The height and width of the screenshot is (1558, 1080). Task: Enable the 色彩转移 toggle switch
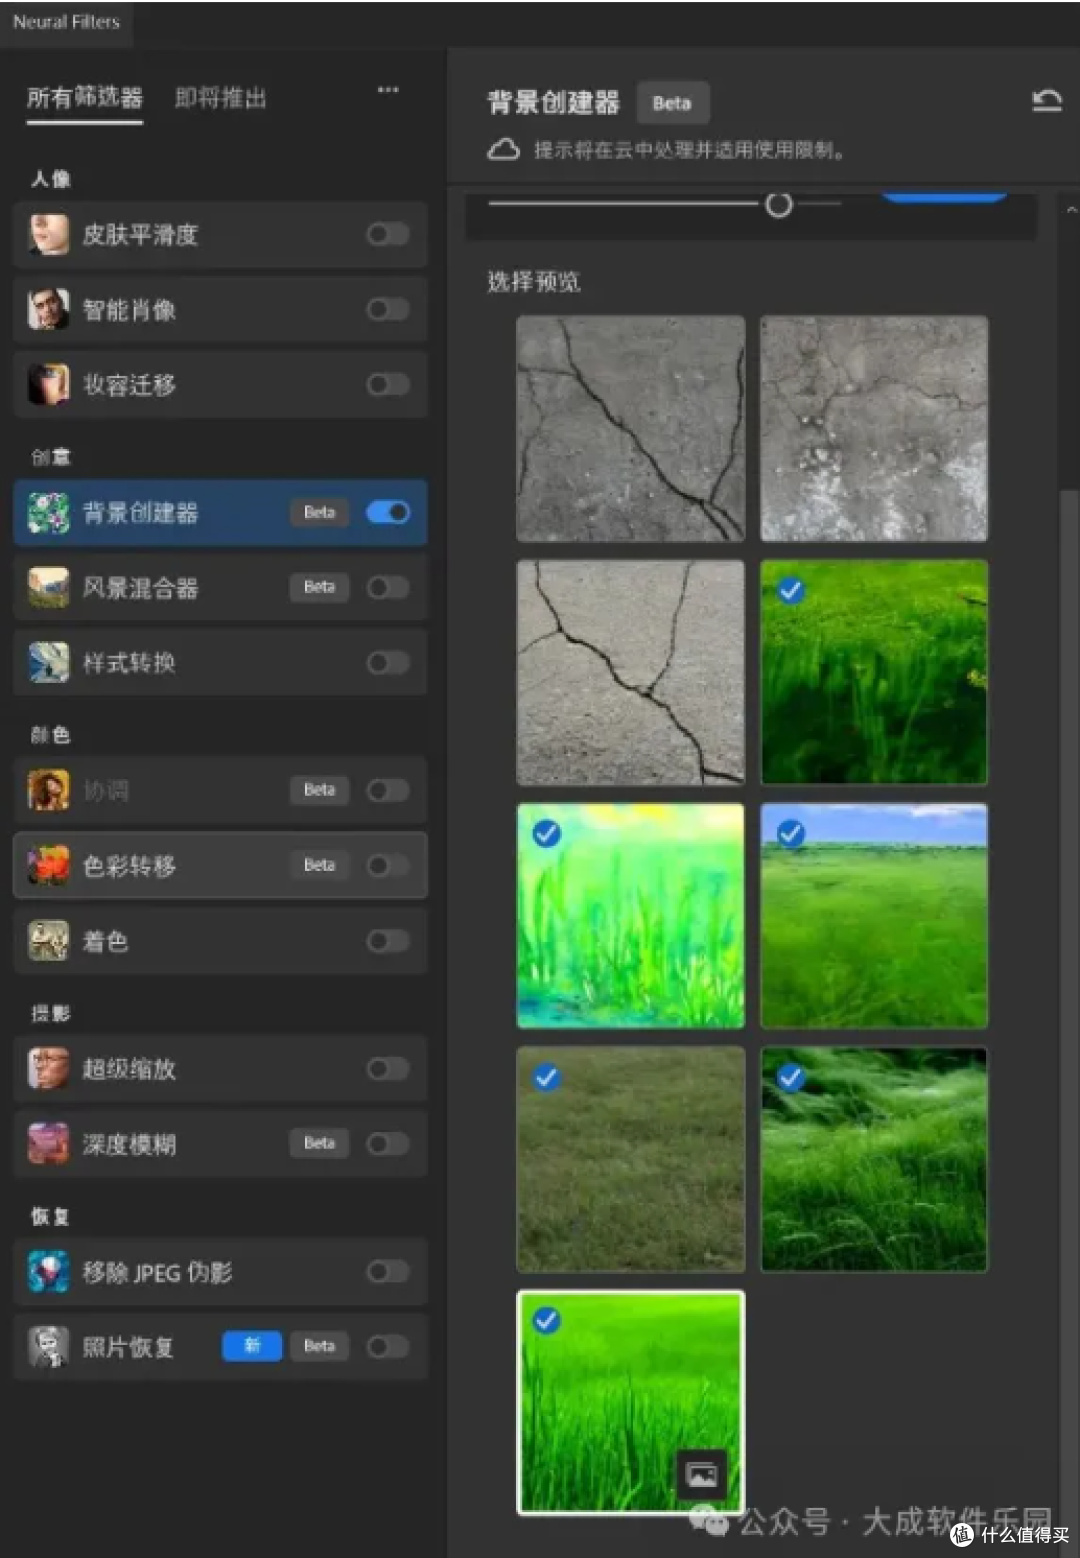click(x=388, y=866)
